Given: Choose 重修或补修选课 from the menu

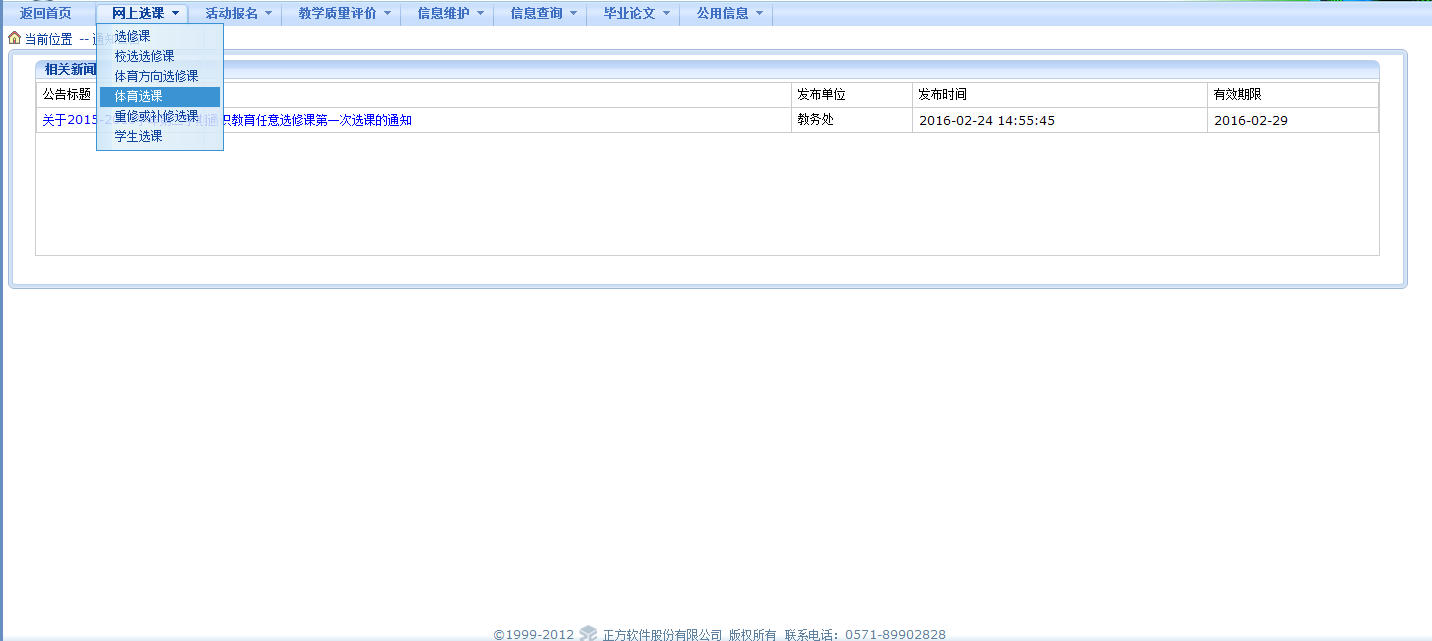Looking at the screenshot, I should (156, 116).
